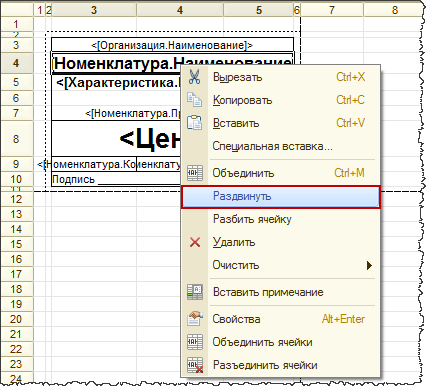Select Разъединить ячейки menu item
The image size is (426, 389).
pos(280,365)
